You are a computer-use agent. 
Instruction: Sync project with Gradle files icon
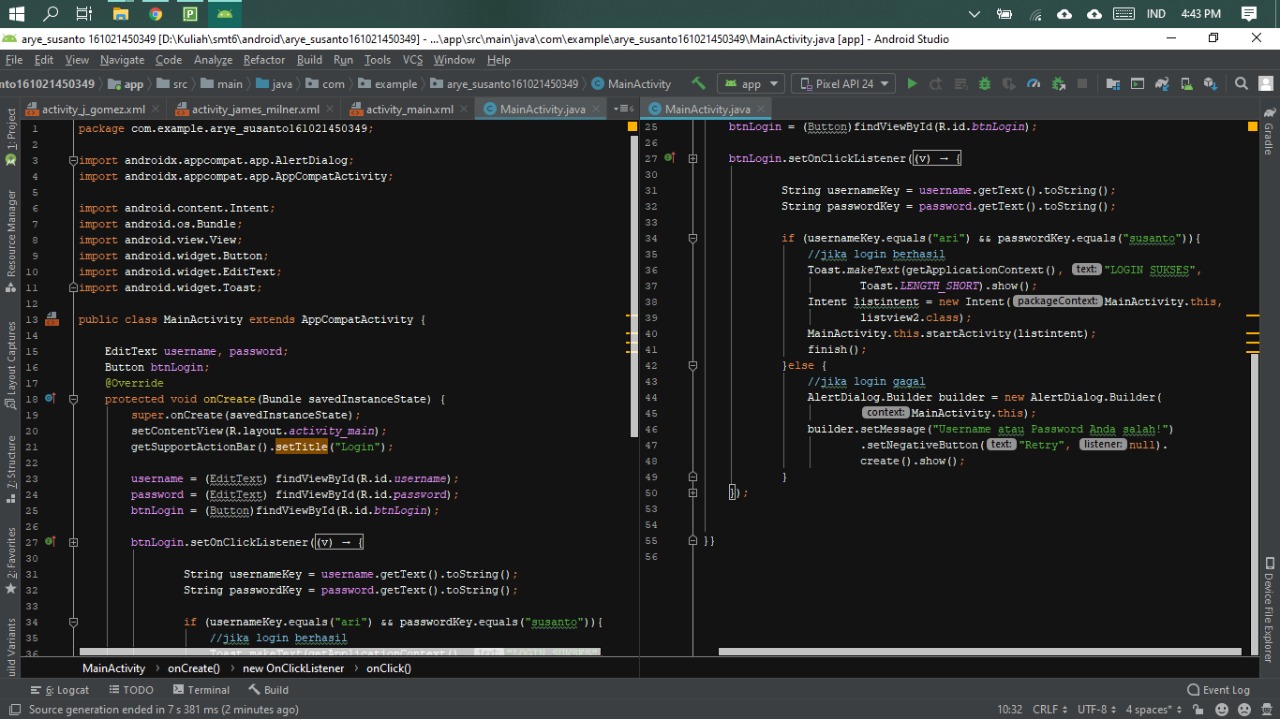click(x=1161, y=84)
